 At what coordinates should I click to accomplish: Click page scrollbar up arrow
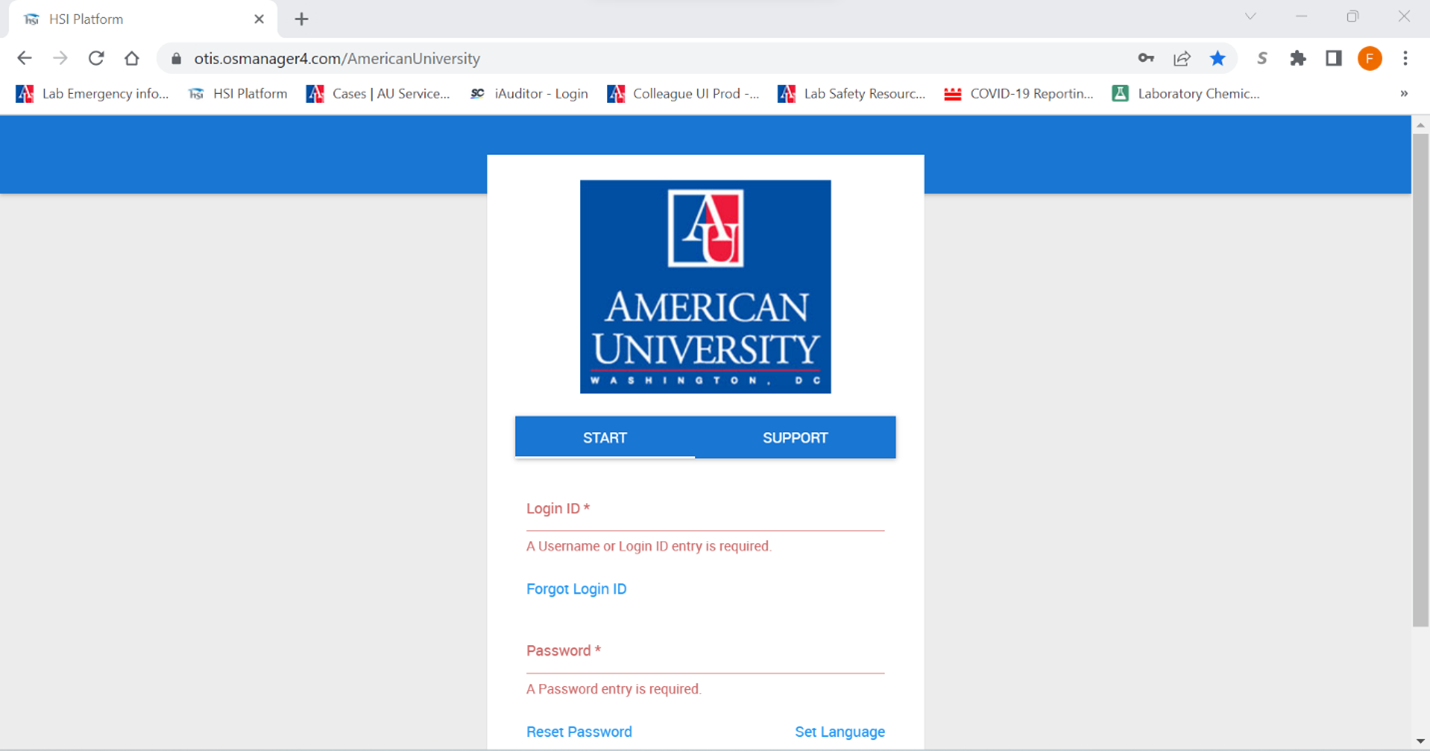tap(1420, 125)
